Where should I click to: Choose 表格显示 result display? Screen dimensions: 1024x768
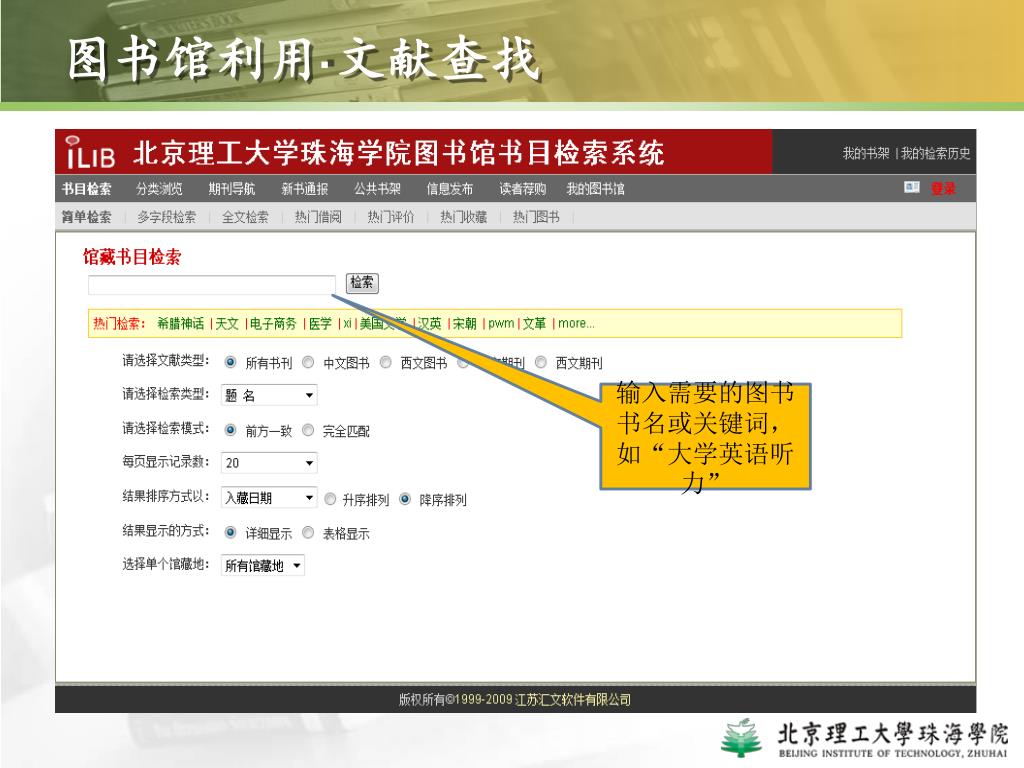point(308,532)
